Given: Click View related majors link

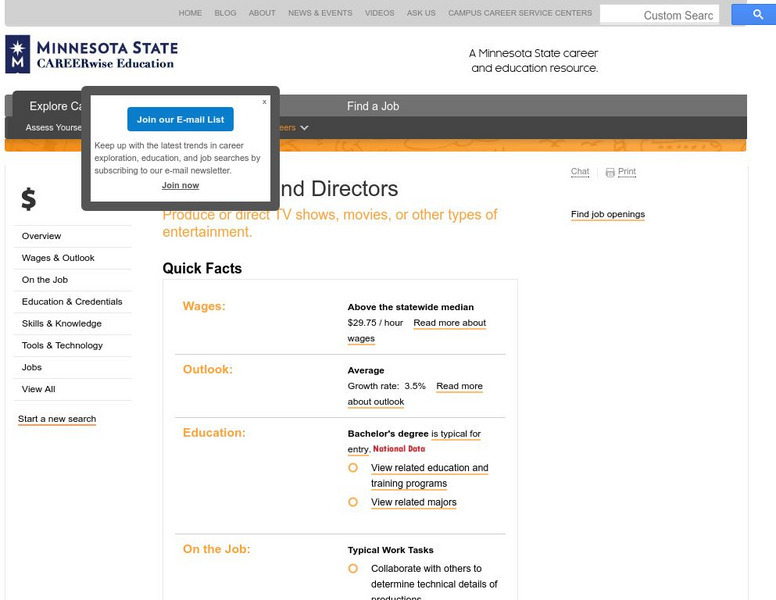Looking at the screenshot, I should click(414, 502).
